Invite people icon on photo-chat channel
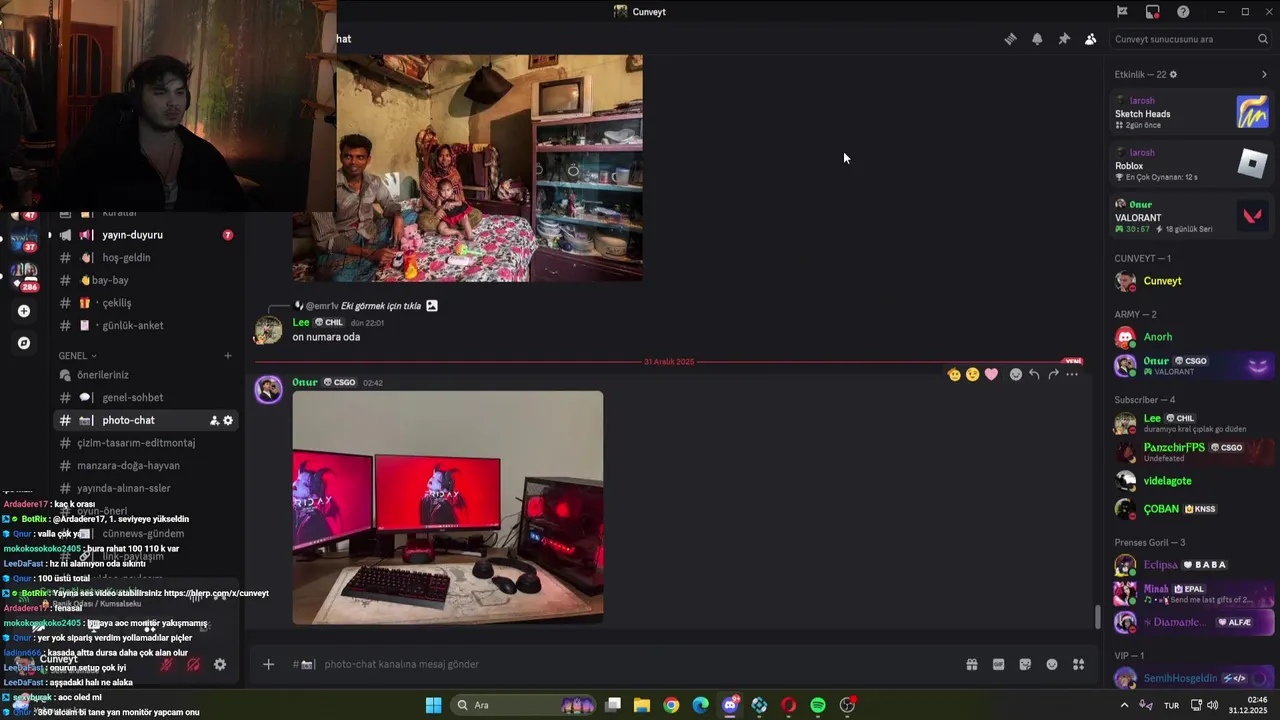This screenshot has height=720, width=1280. [214, 421]
